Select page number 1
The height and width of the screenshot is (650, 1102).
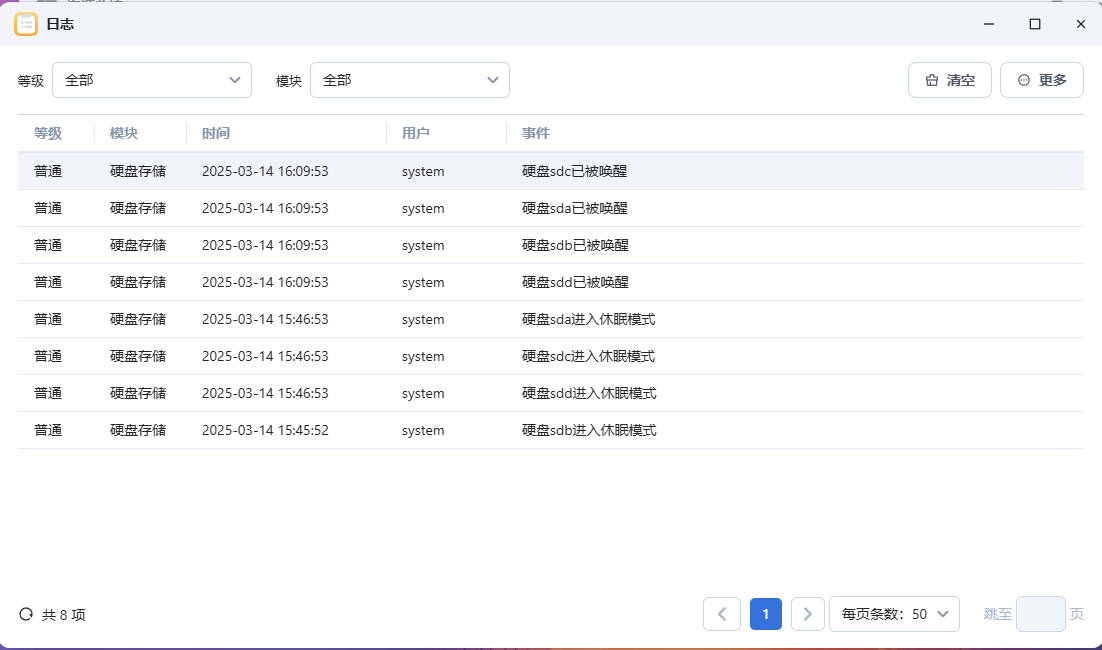point(765,614)
